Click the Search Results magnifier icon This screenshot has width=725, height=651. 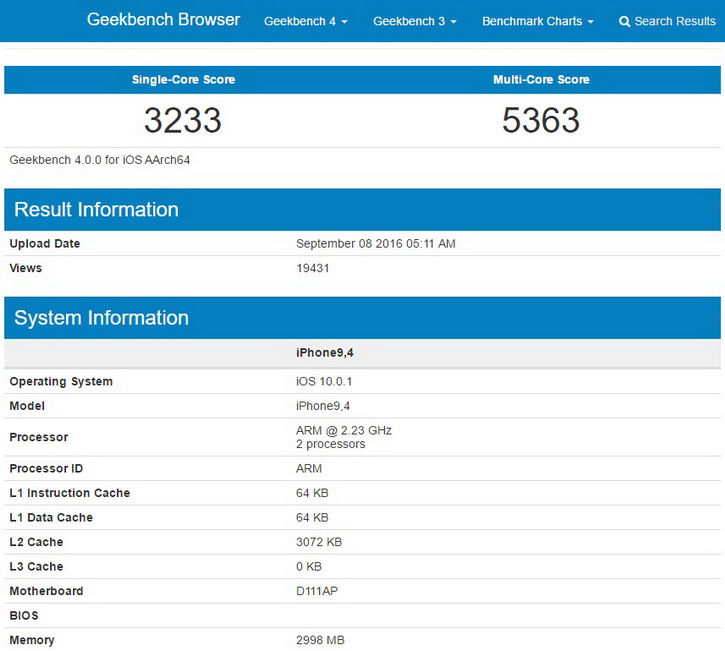point(624,22)
